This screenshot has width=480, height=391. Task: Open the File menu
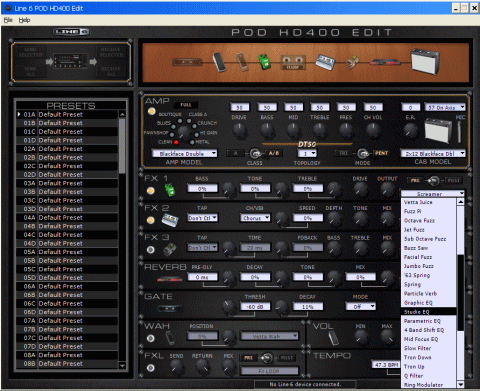coord(8,20)
